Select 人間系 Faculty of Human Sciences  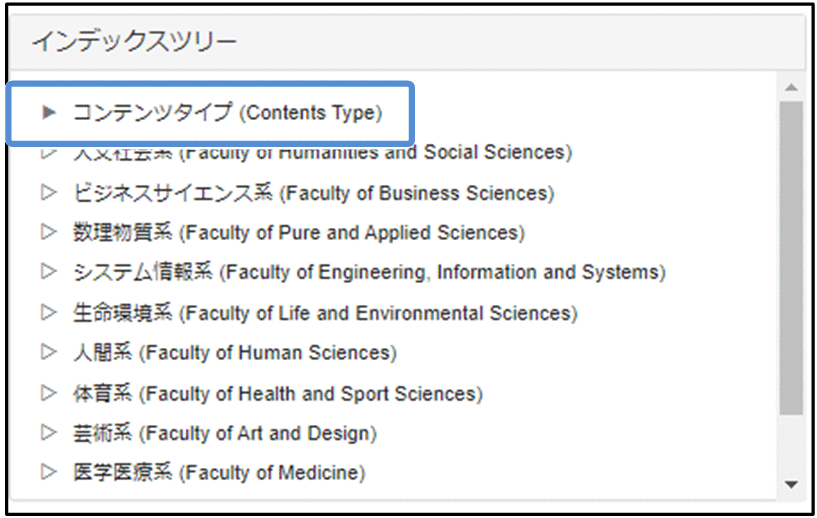click(234, 353)
